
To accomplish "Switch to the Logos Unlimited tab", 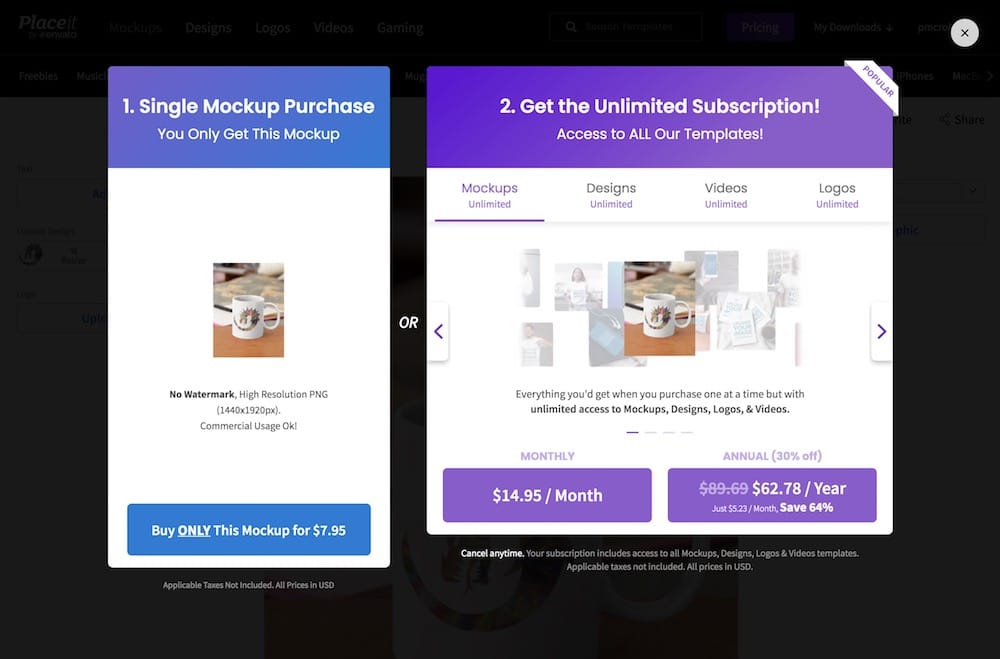I will (837, 195).
